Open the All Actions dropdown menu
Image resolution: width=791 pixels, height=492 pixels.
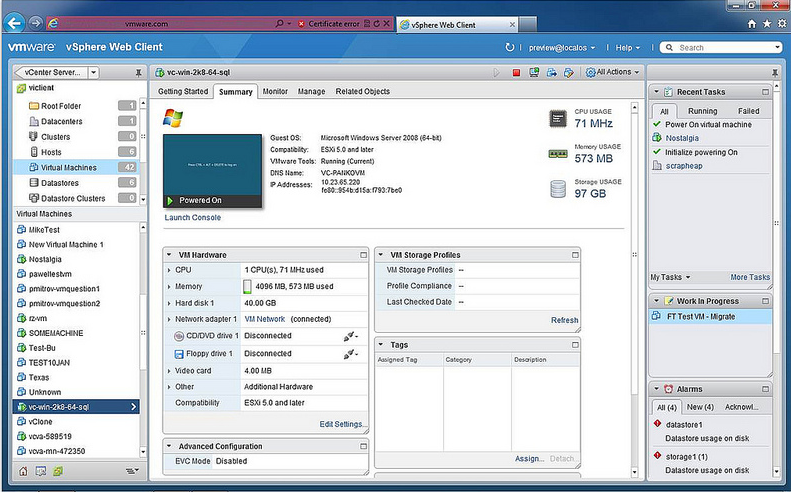tap(612, 73)
